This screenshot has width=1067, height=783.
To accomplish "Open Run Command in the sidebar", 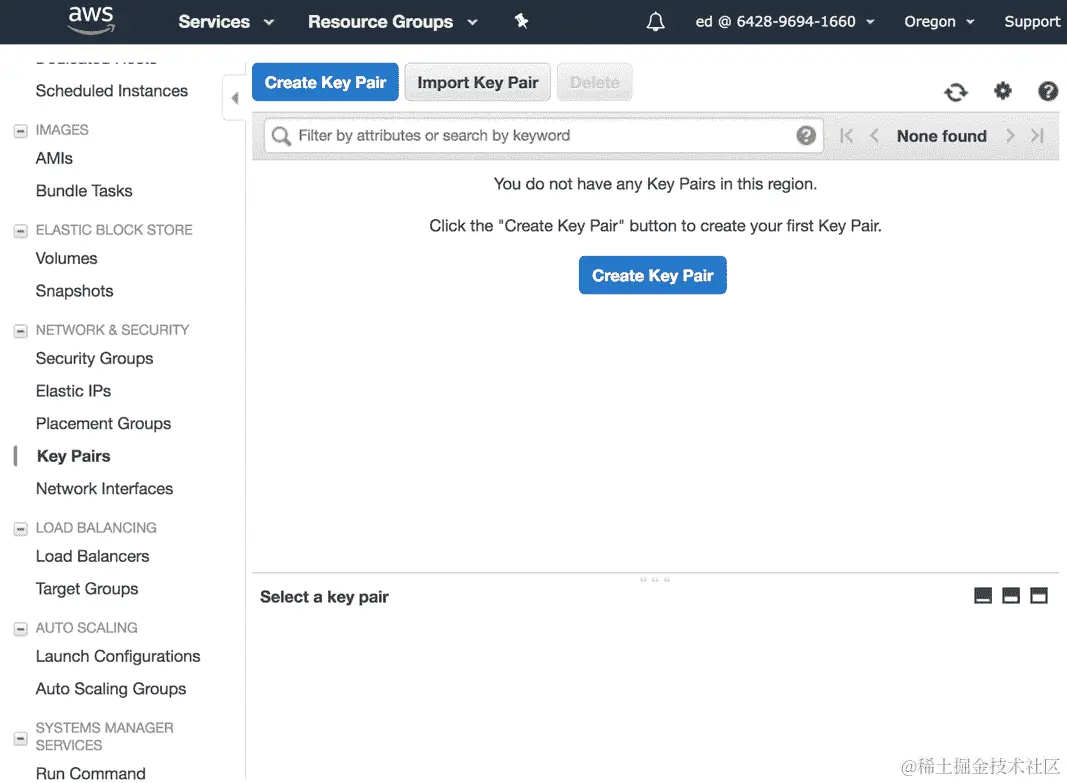I will pos(91,773).
